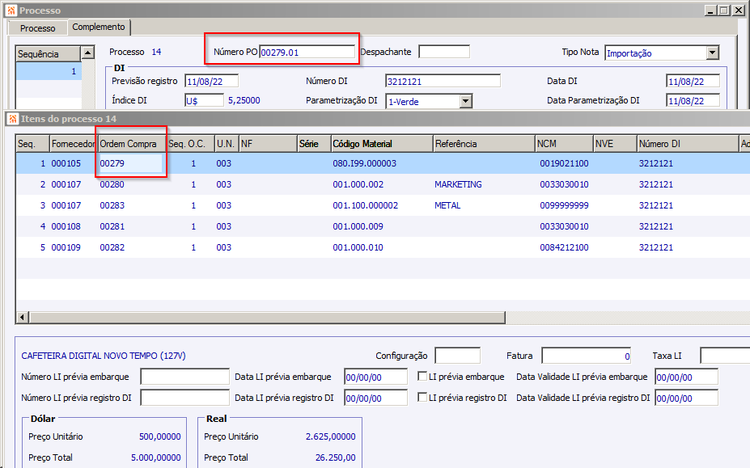Expand the Parametrização DI combo box
The height and width of the screenshot is (468, 750).
465,101
